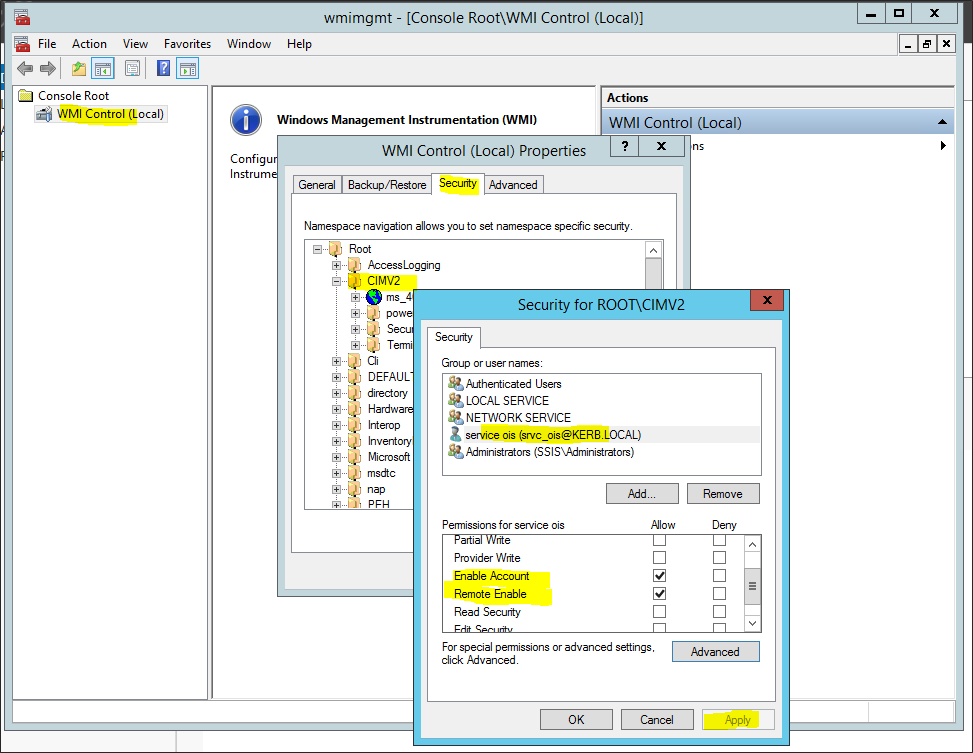Click the permissions list scroll down arrow
Image resolution: width=973 pixels, height=753 pixels.
pos(752,623)
